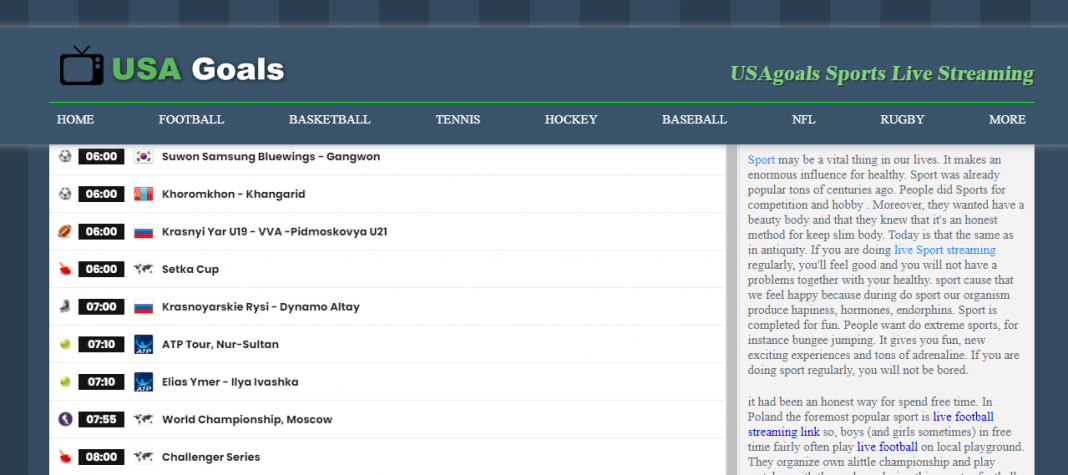Click the 08:00 time badge for Challenger Series
1068x475 pixels.
click(101, 457)
